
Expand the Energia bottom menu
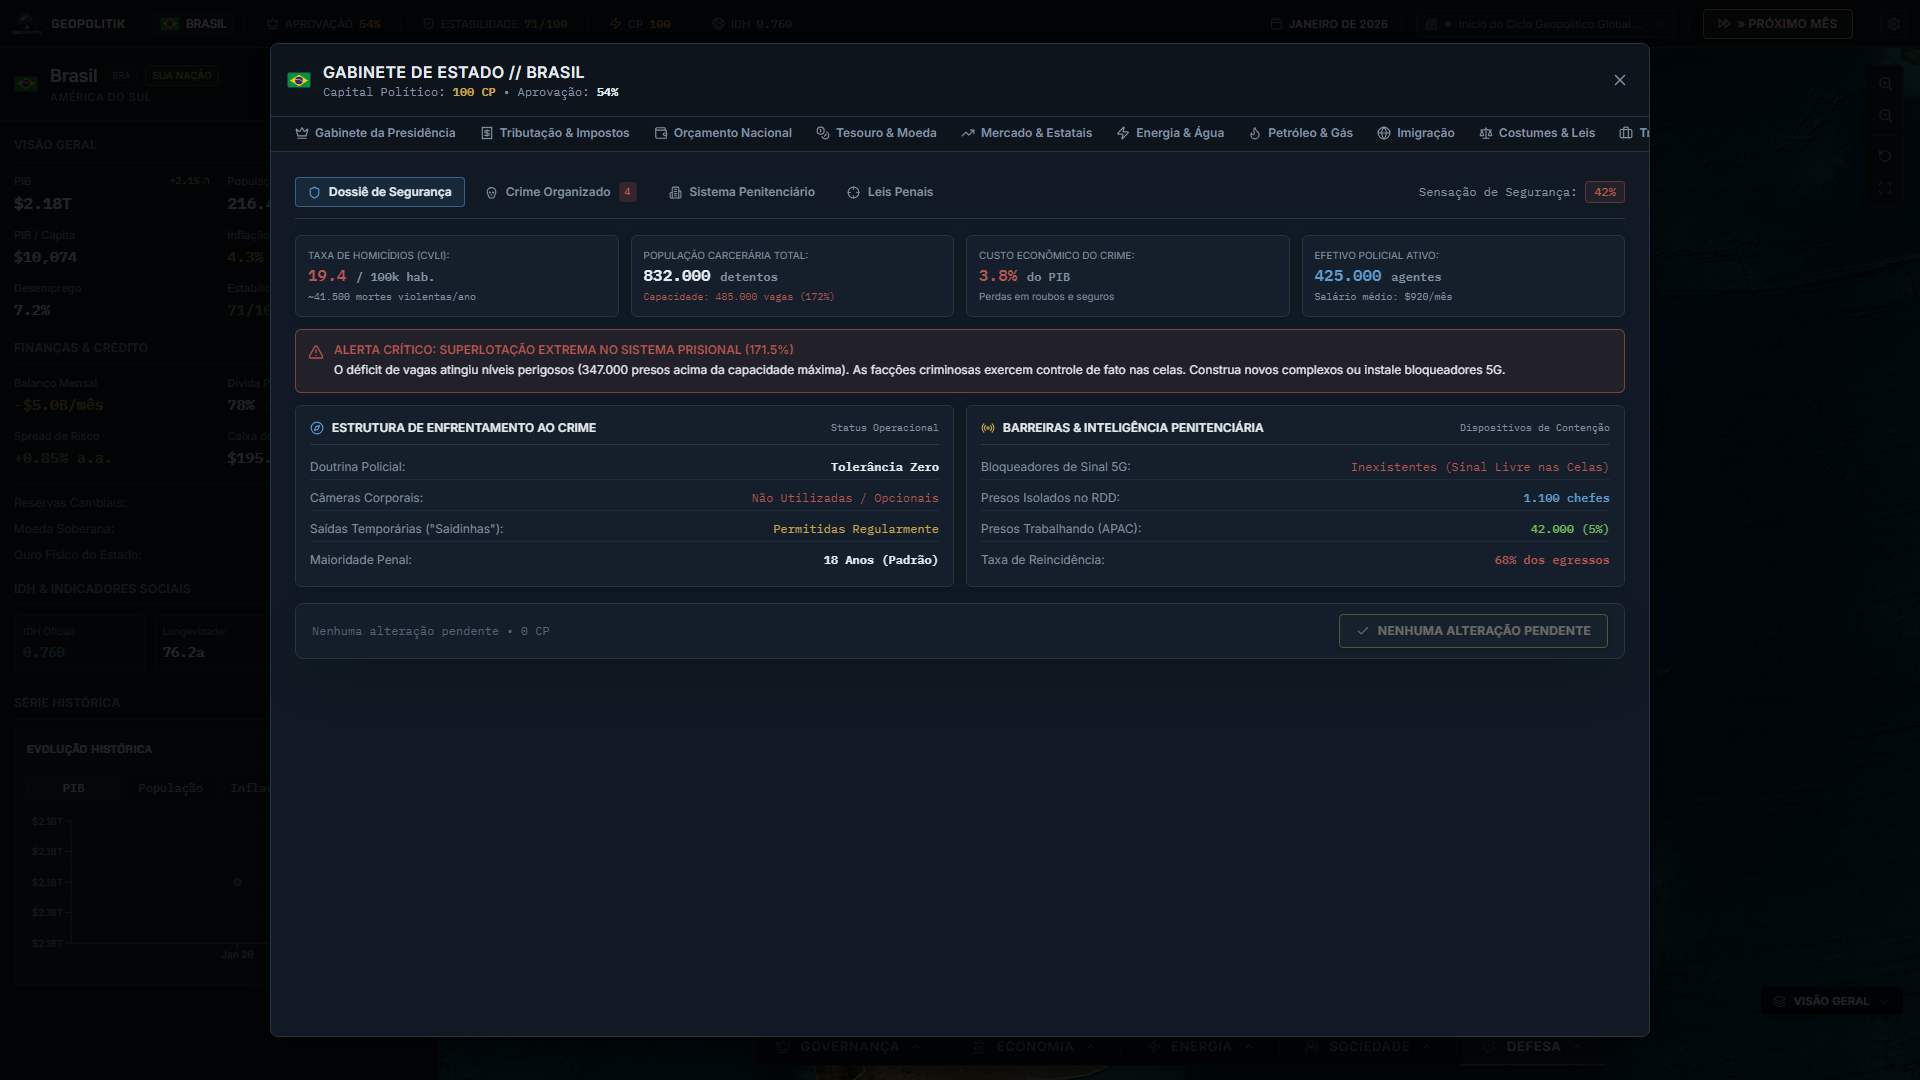[x=1200, y=1047]
